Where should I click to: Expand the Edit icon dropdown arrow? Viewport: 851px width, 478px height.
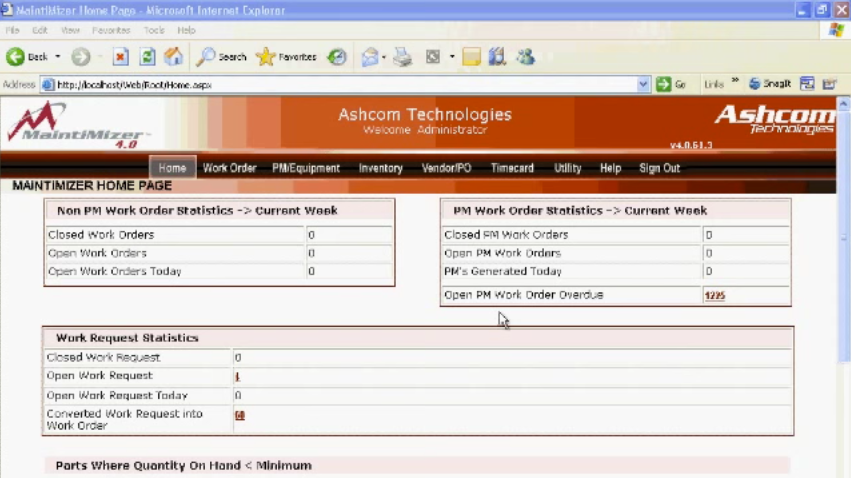click(x=452, y=56)
